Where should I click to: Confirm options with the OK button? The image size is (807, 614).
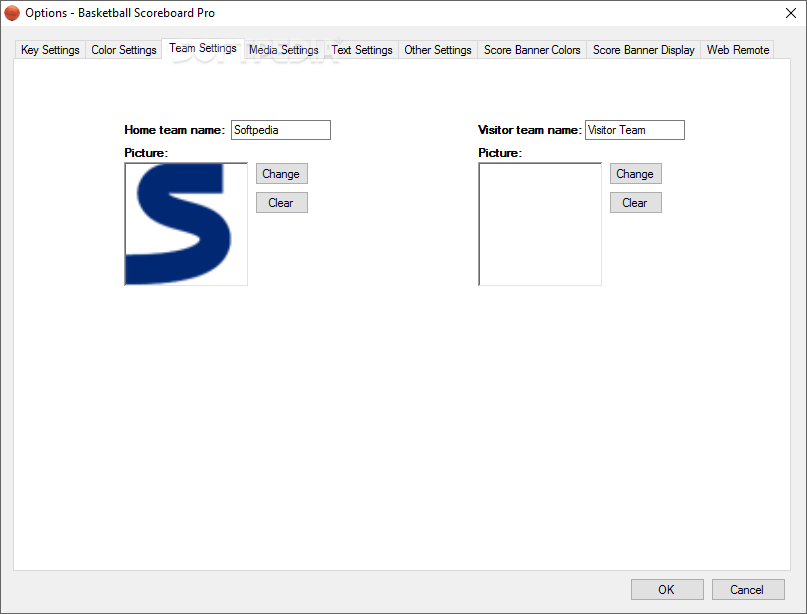pos(667,589)
